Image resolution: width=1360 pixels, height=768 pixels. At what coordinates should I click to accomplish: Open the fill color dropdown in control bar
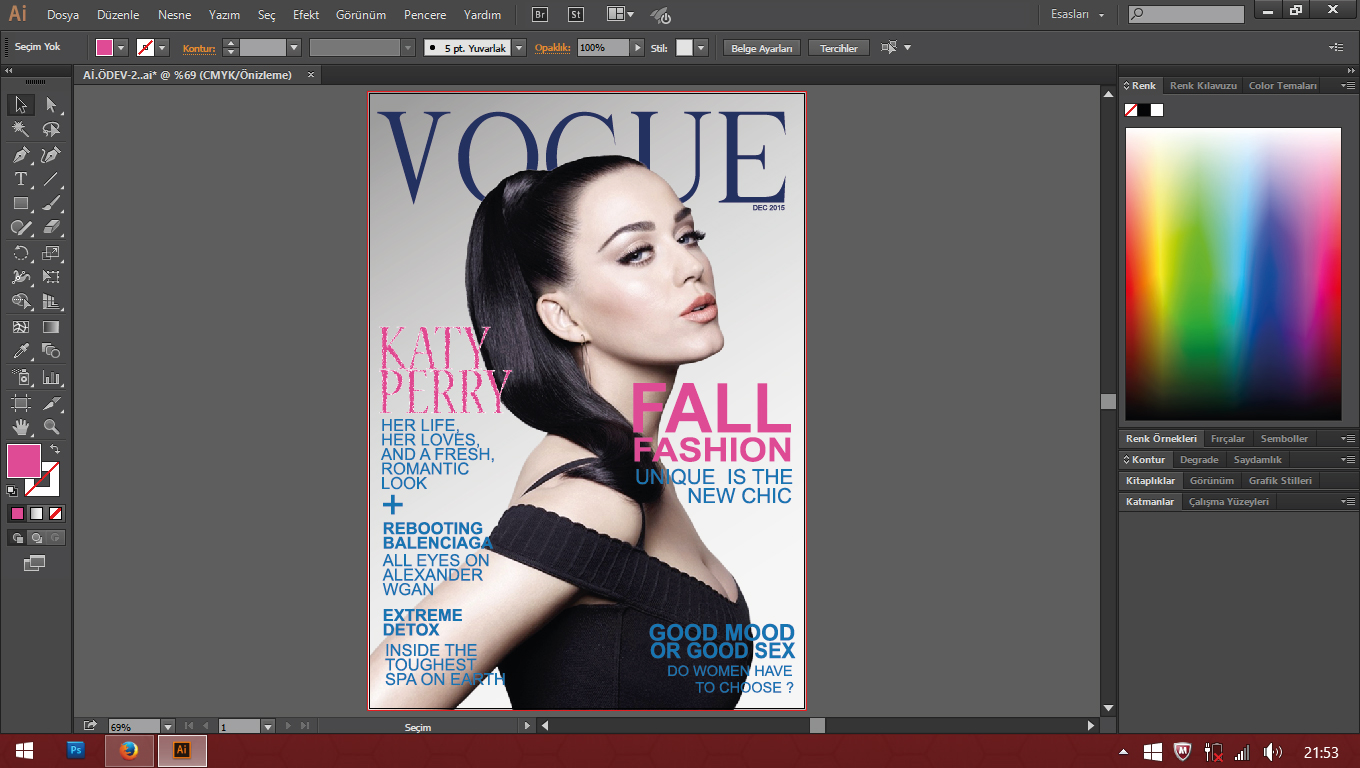[x=122, y=47]
